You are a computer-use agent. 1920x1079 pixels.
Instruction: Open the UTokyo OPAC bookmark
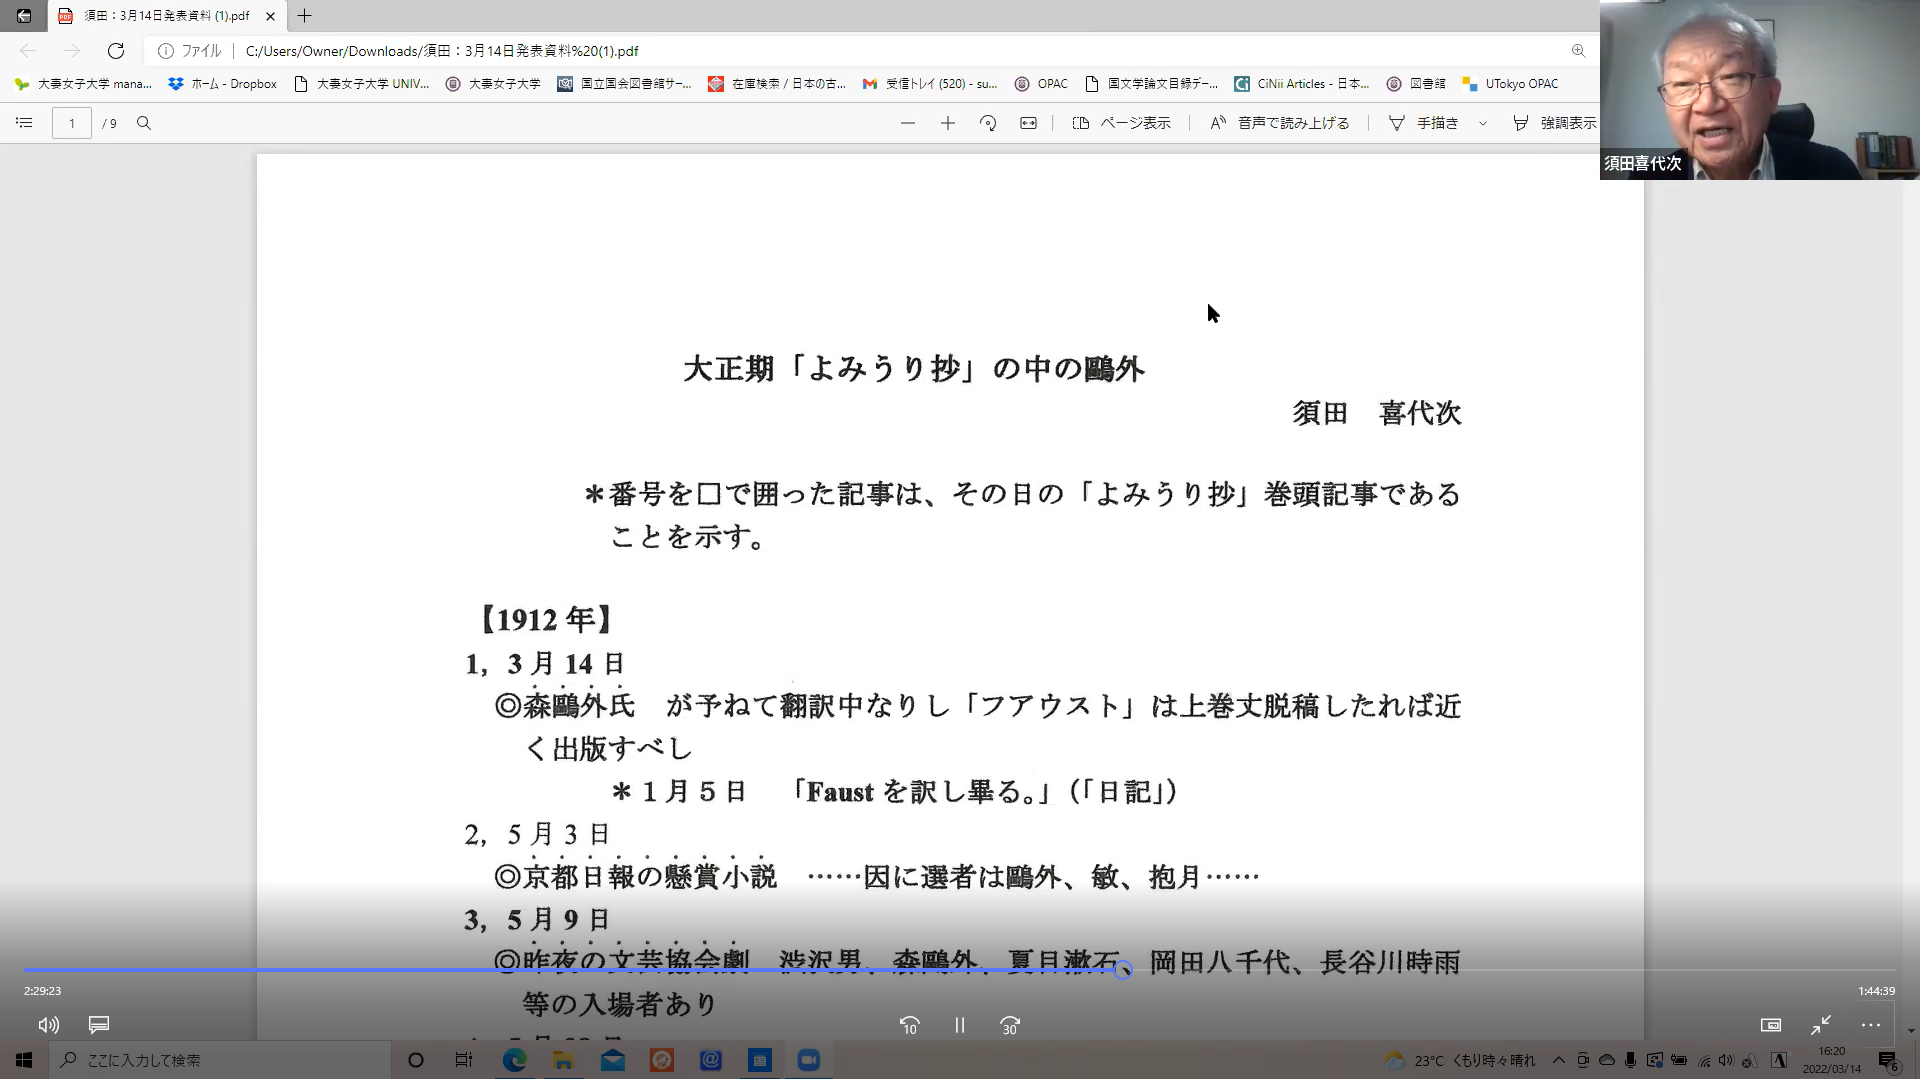click(1511, 84)
